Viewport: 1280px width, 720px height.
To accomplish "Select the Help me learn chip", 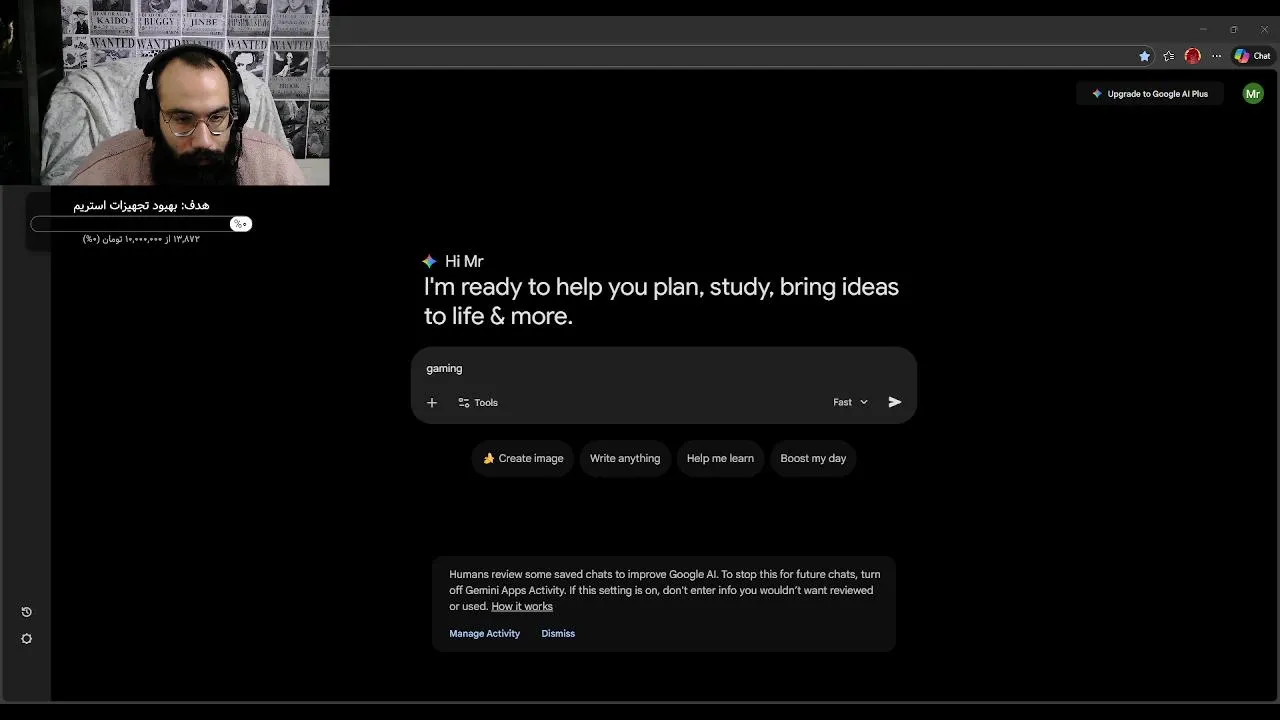I will 720,458.
